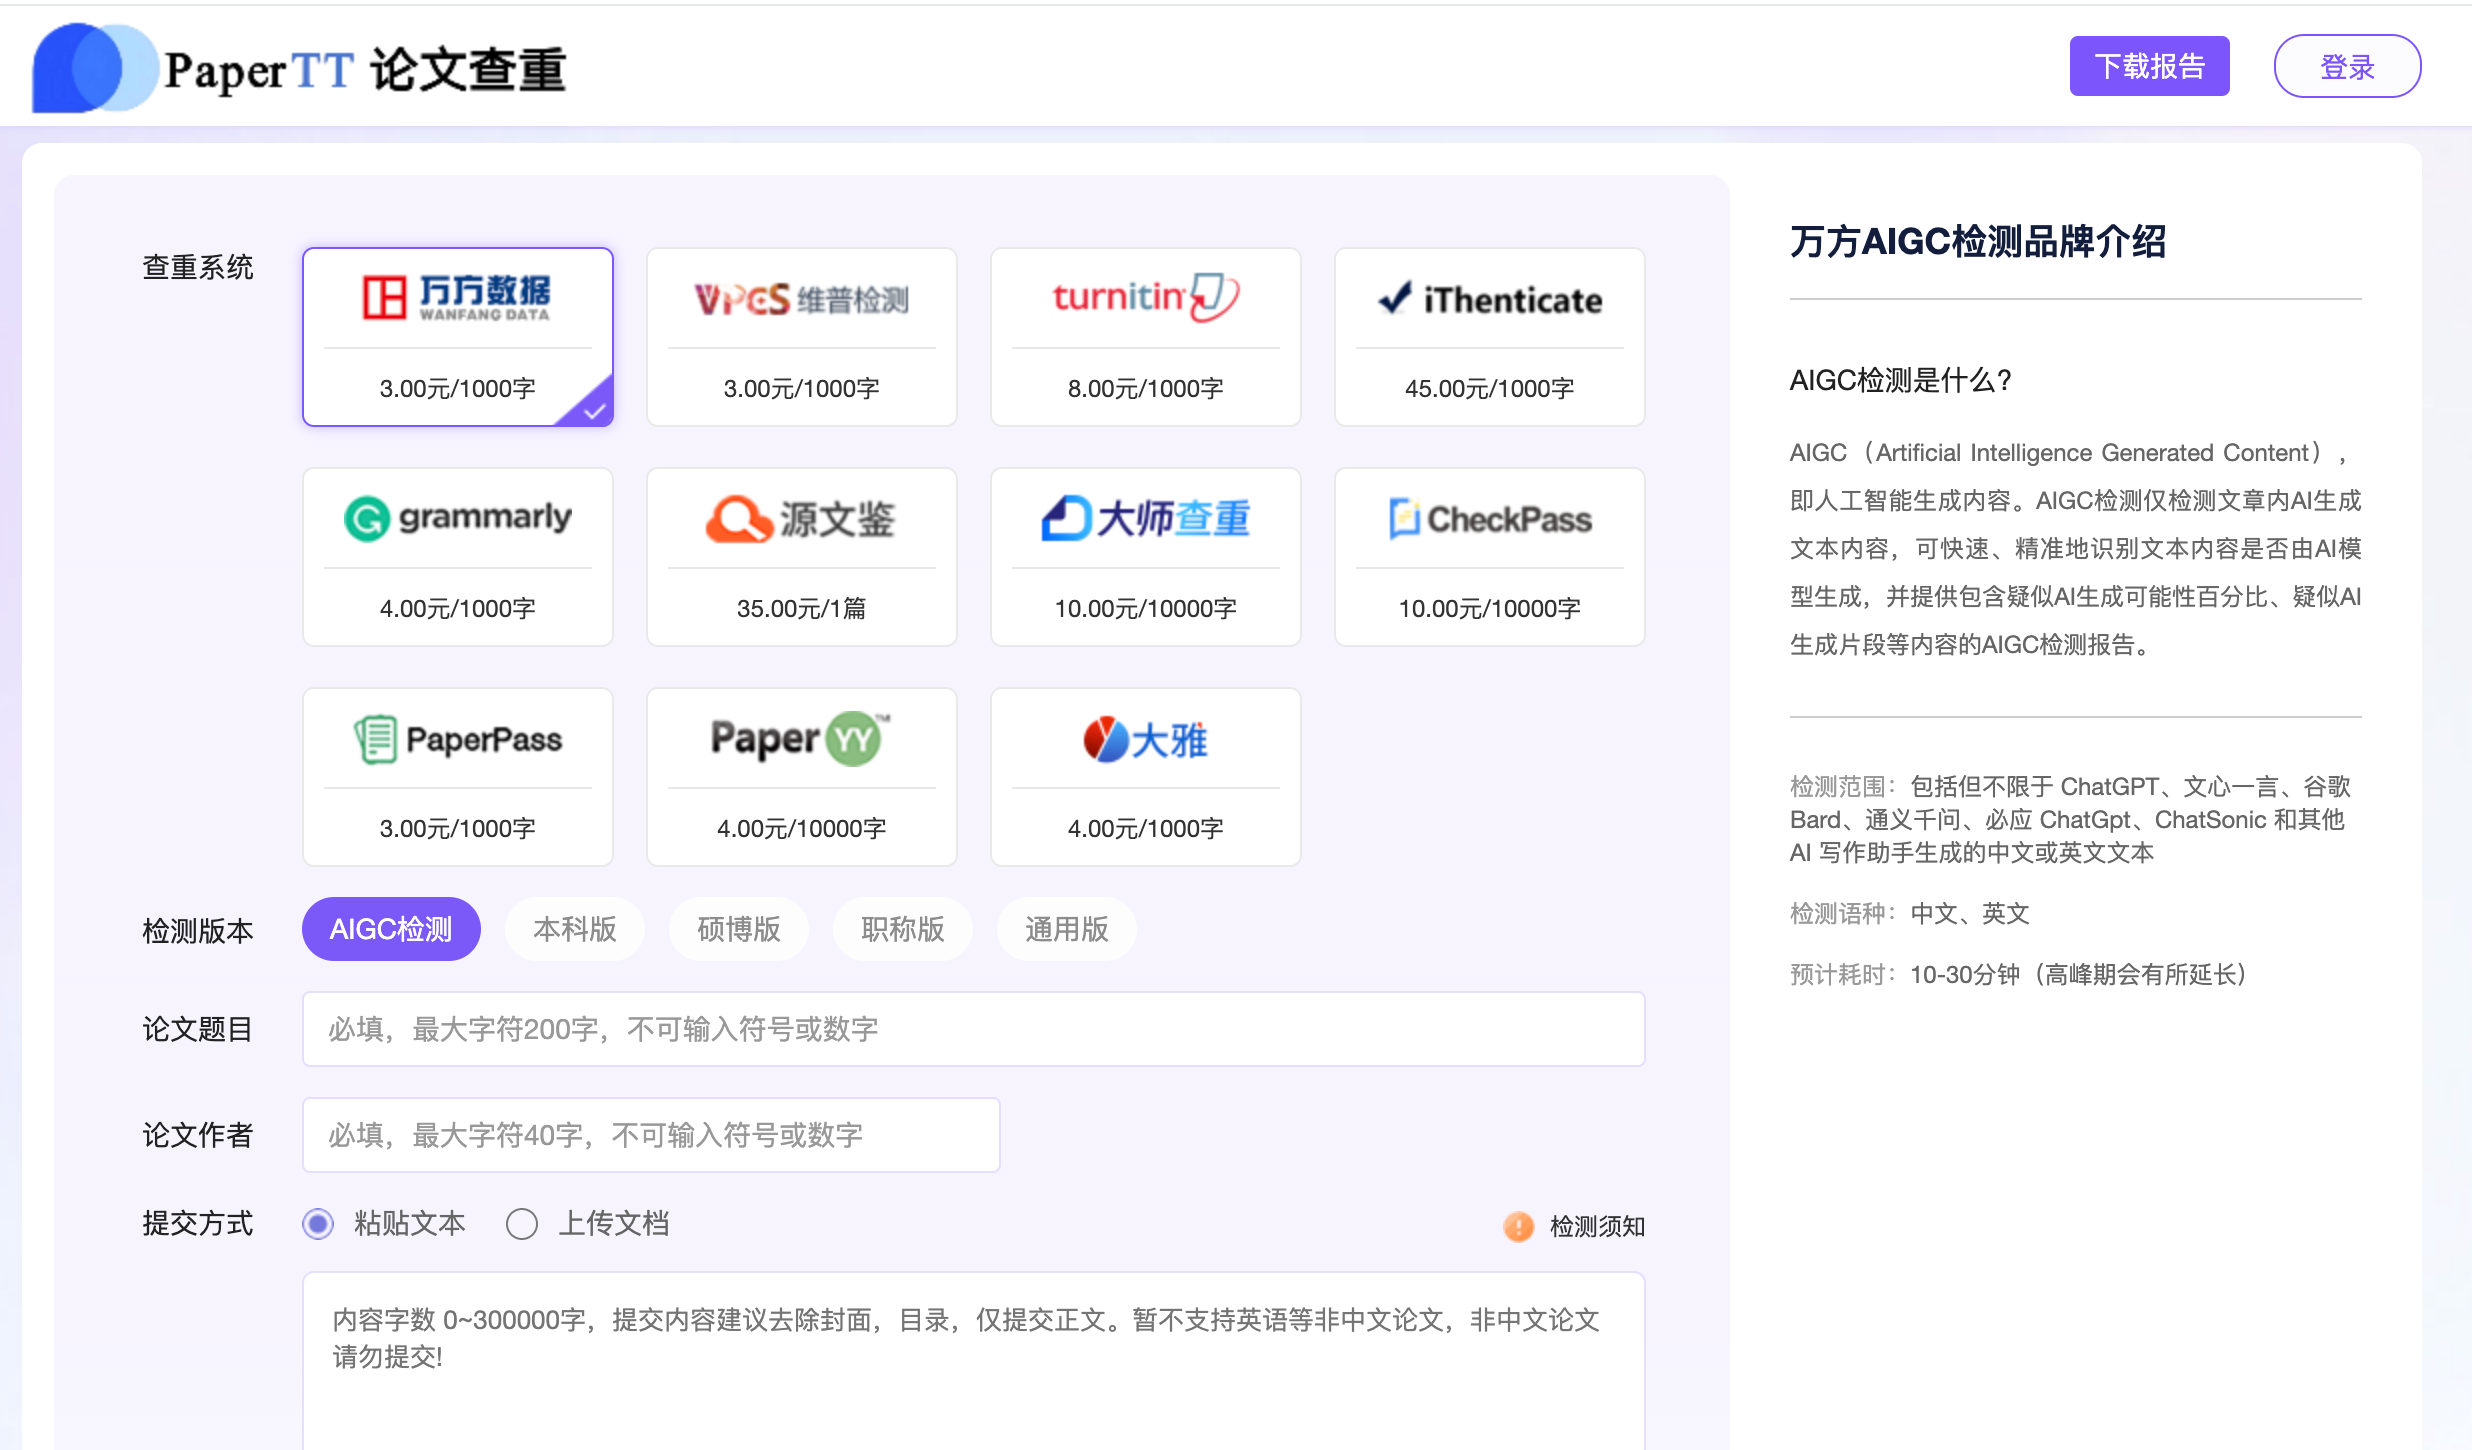Screen dimensions: 2472x1450
Task: Click the 检测版本 label
Action: point(198,931)
